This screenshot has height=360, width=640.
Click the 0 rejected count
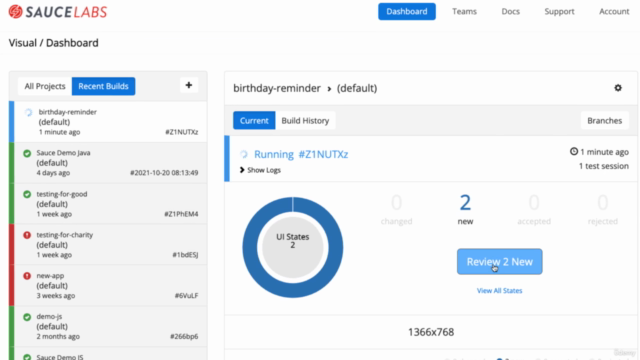coord(602,209)
